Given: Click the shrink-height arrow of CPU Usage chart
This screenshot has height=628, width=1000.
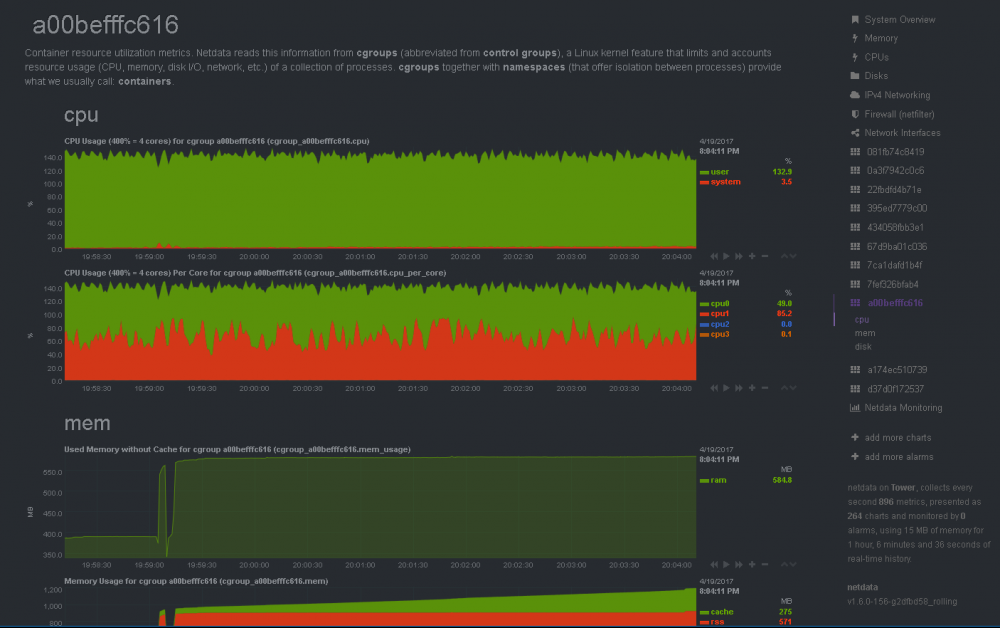Looking at the screenshot, I should click(x=784, y=256).
